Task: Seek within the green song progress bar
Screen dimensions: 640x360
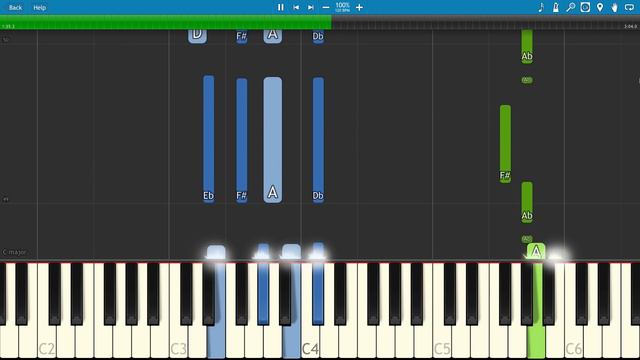Action: pyautogui.click(x=166, y=22)
